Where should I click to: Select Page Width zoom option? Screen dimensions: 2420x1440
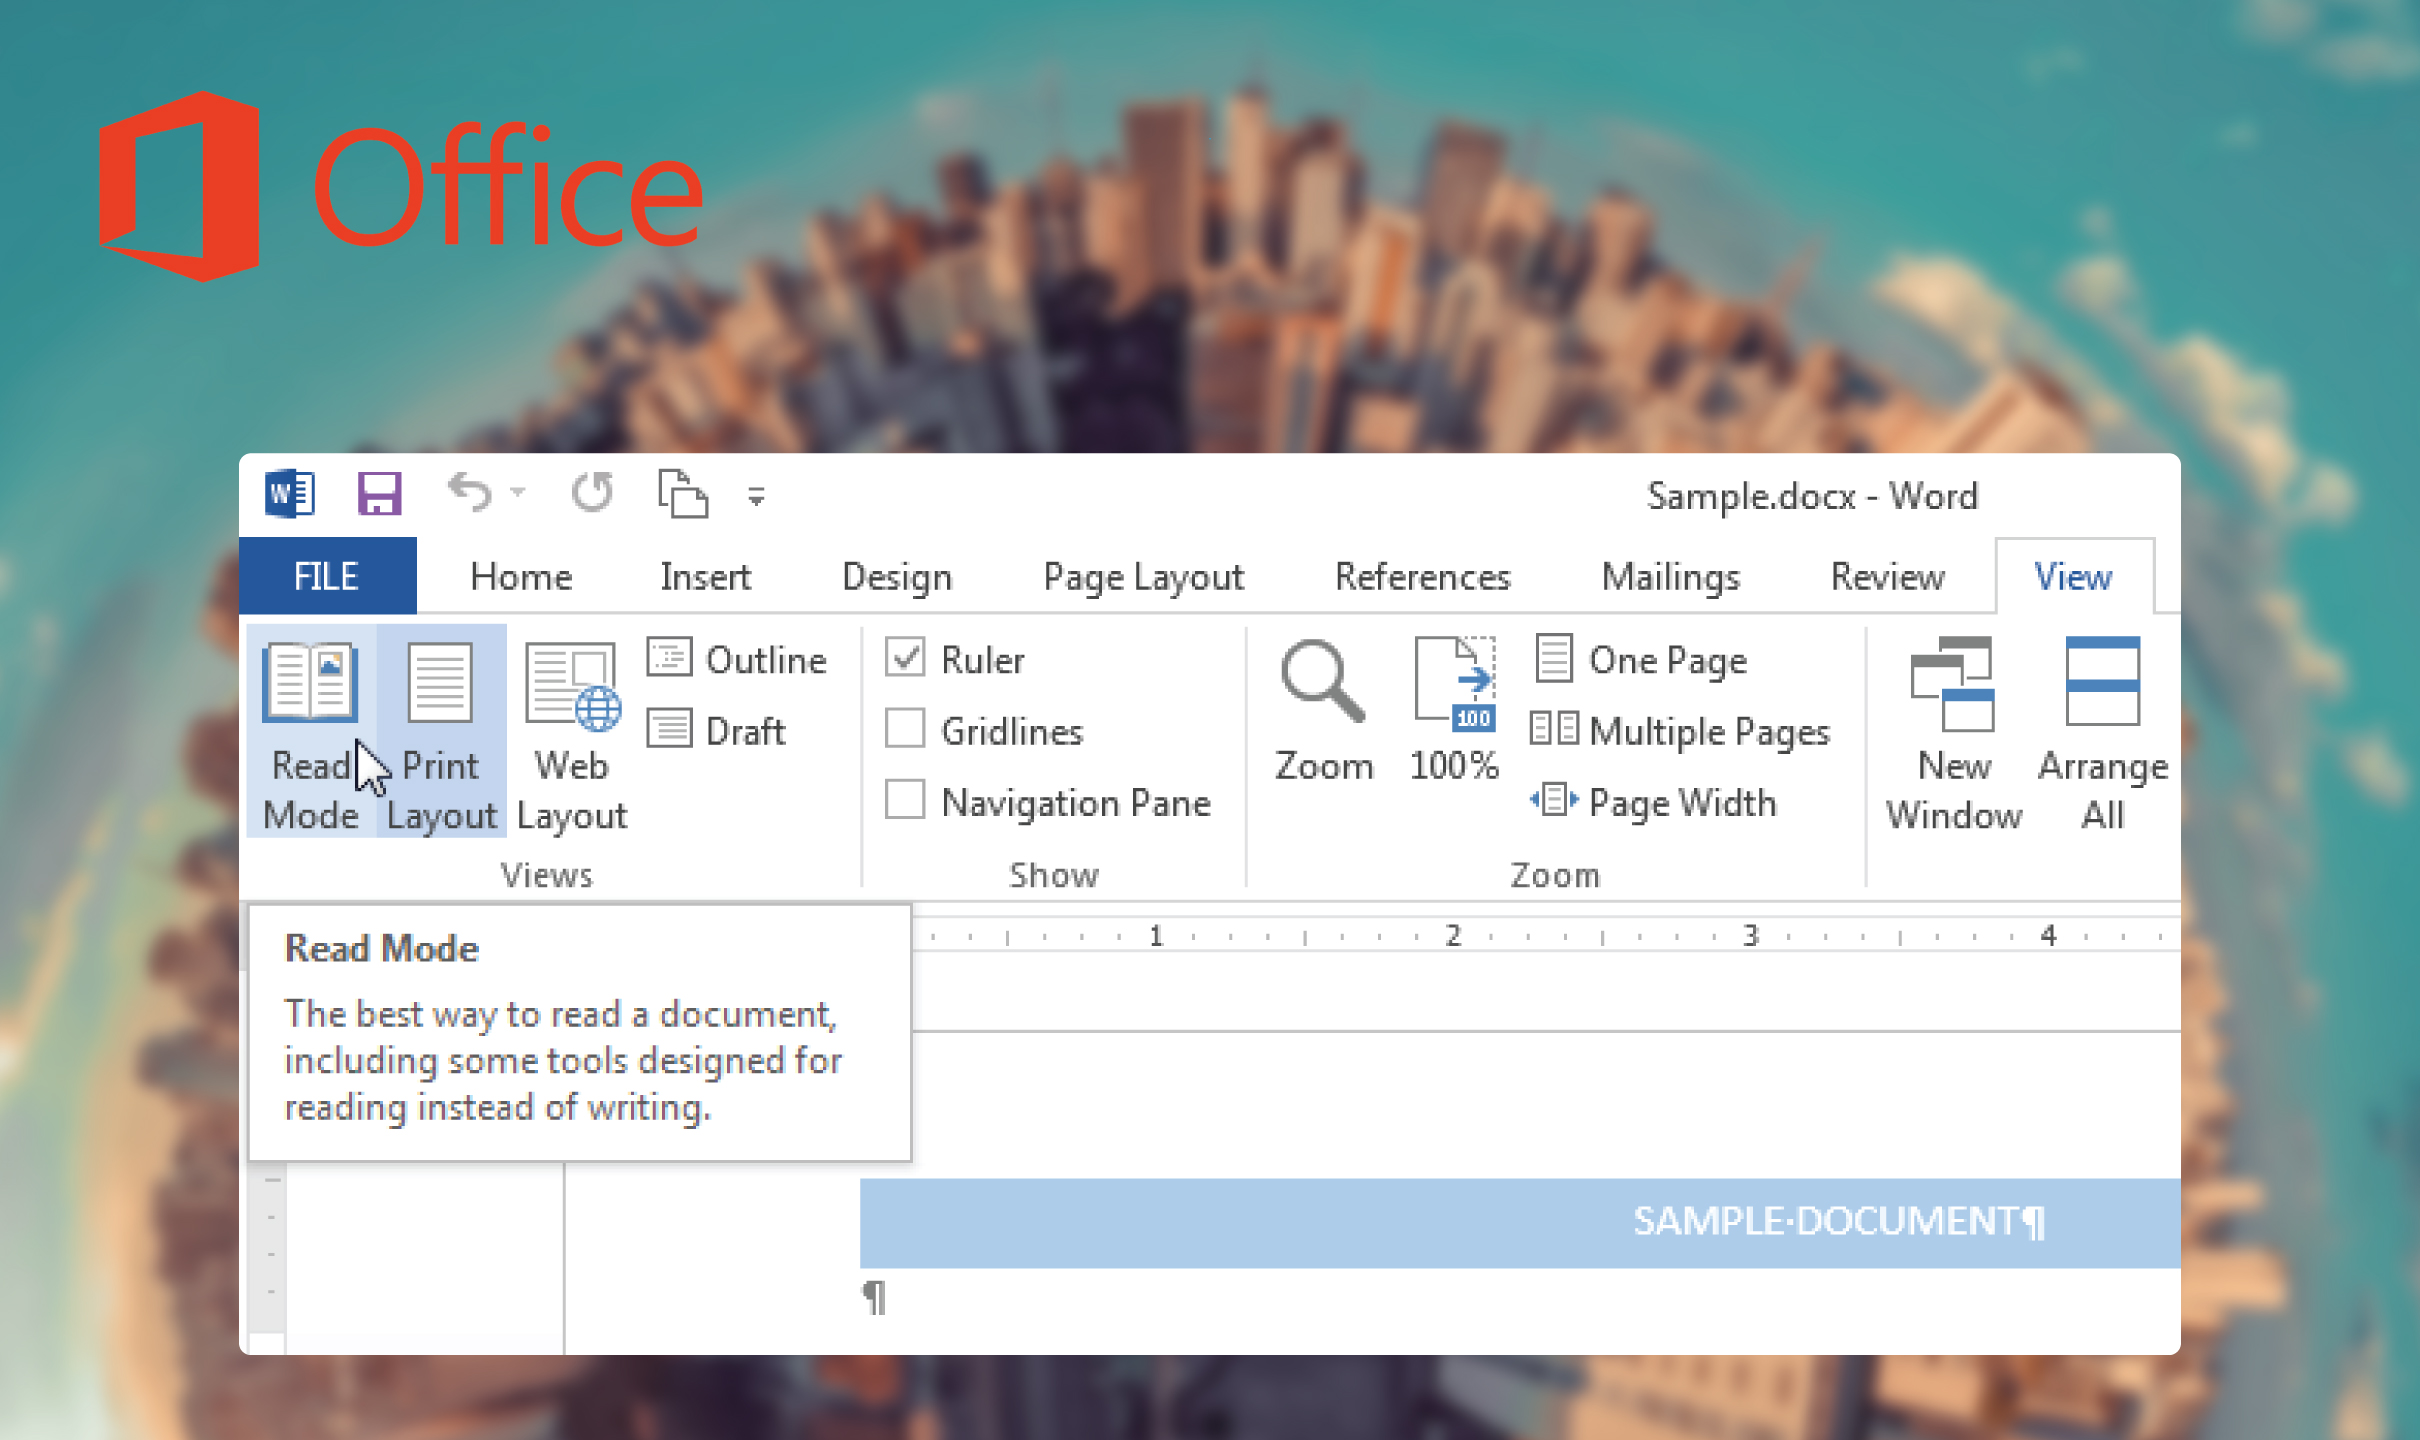coord(1654,802)
